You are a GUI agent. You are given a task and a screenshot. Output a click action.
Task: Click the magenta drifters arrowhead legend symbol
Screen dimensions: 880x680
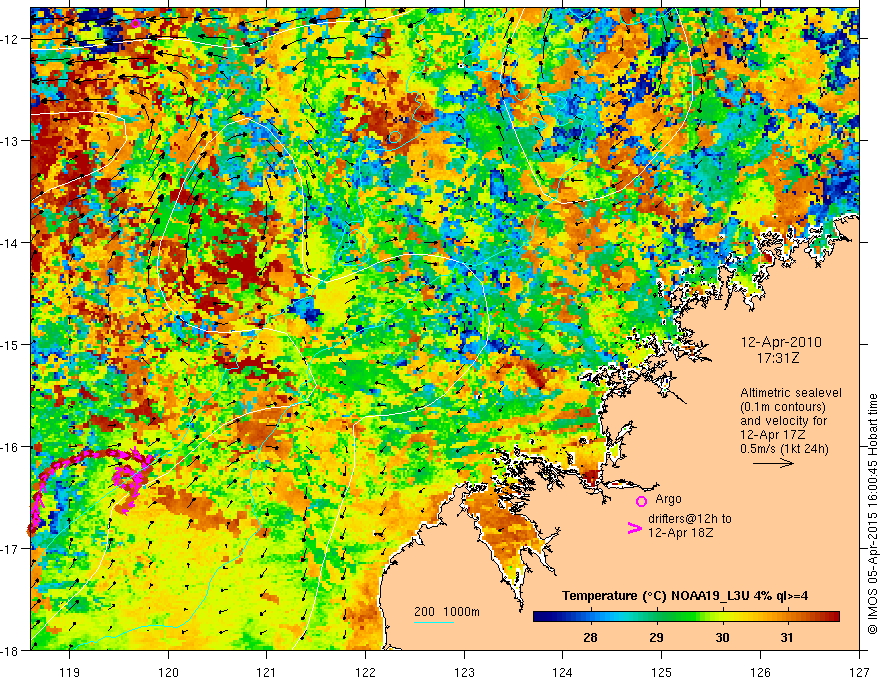pyautogui.click(x=635, y=528)
